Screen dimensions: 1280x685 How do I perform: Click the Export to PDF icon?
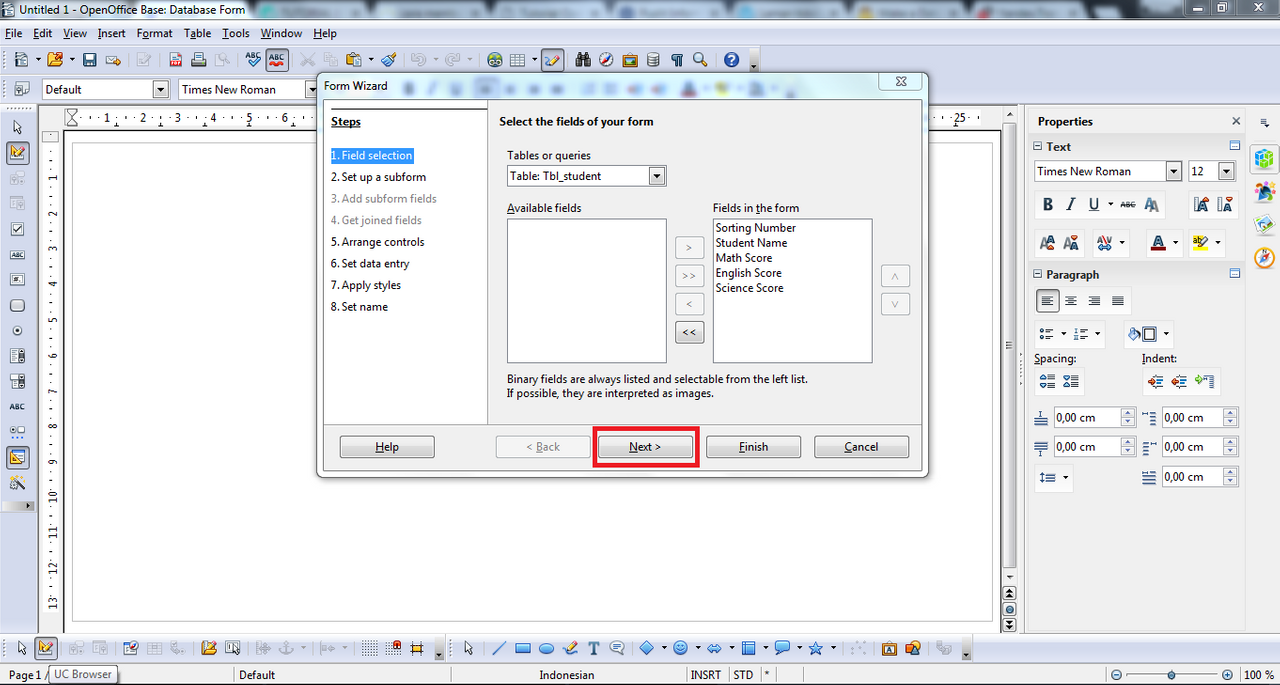tap(175, 60)
